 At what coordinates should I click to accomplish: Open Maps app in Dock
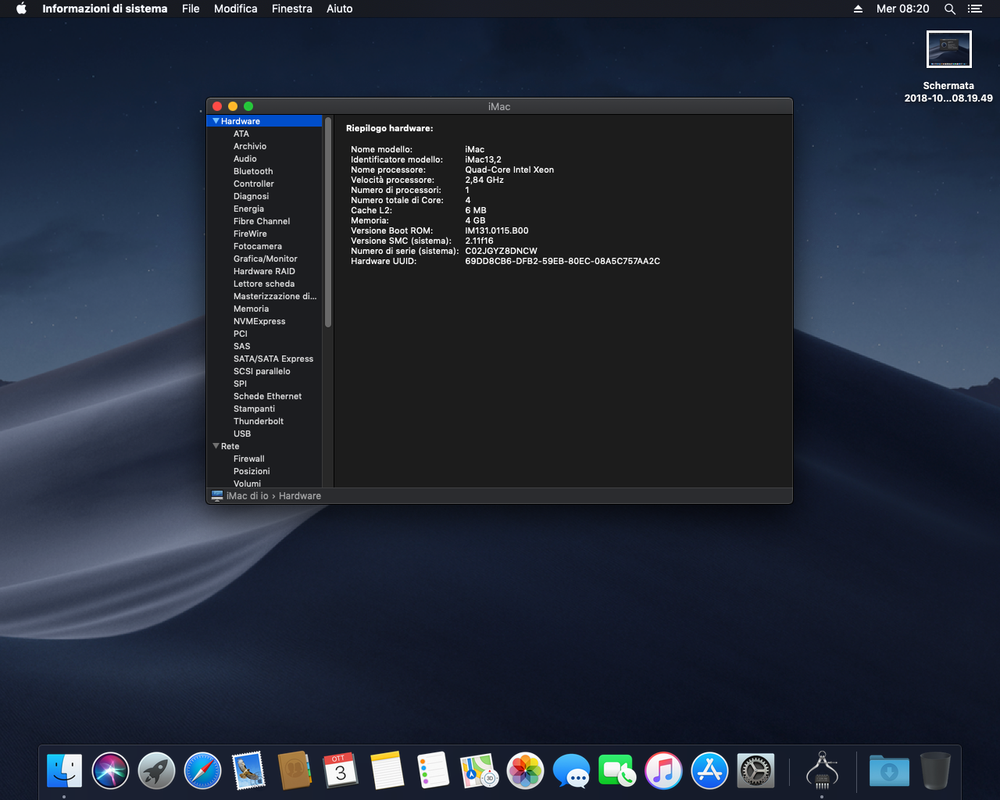pyautogui.click(x=479, y=771)
